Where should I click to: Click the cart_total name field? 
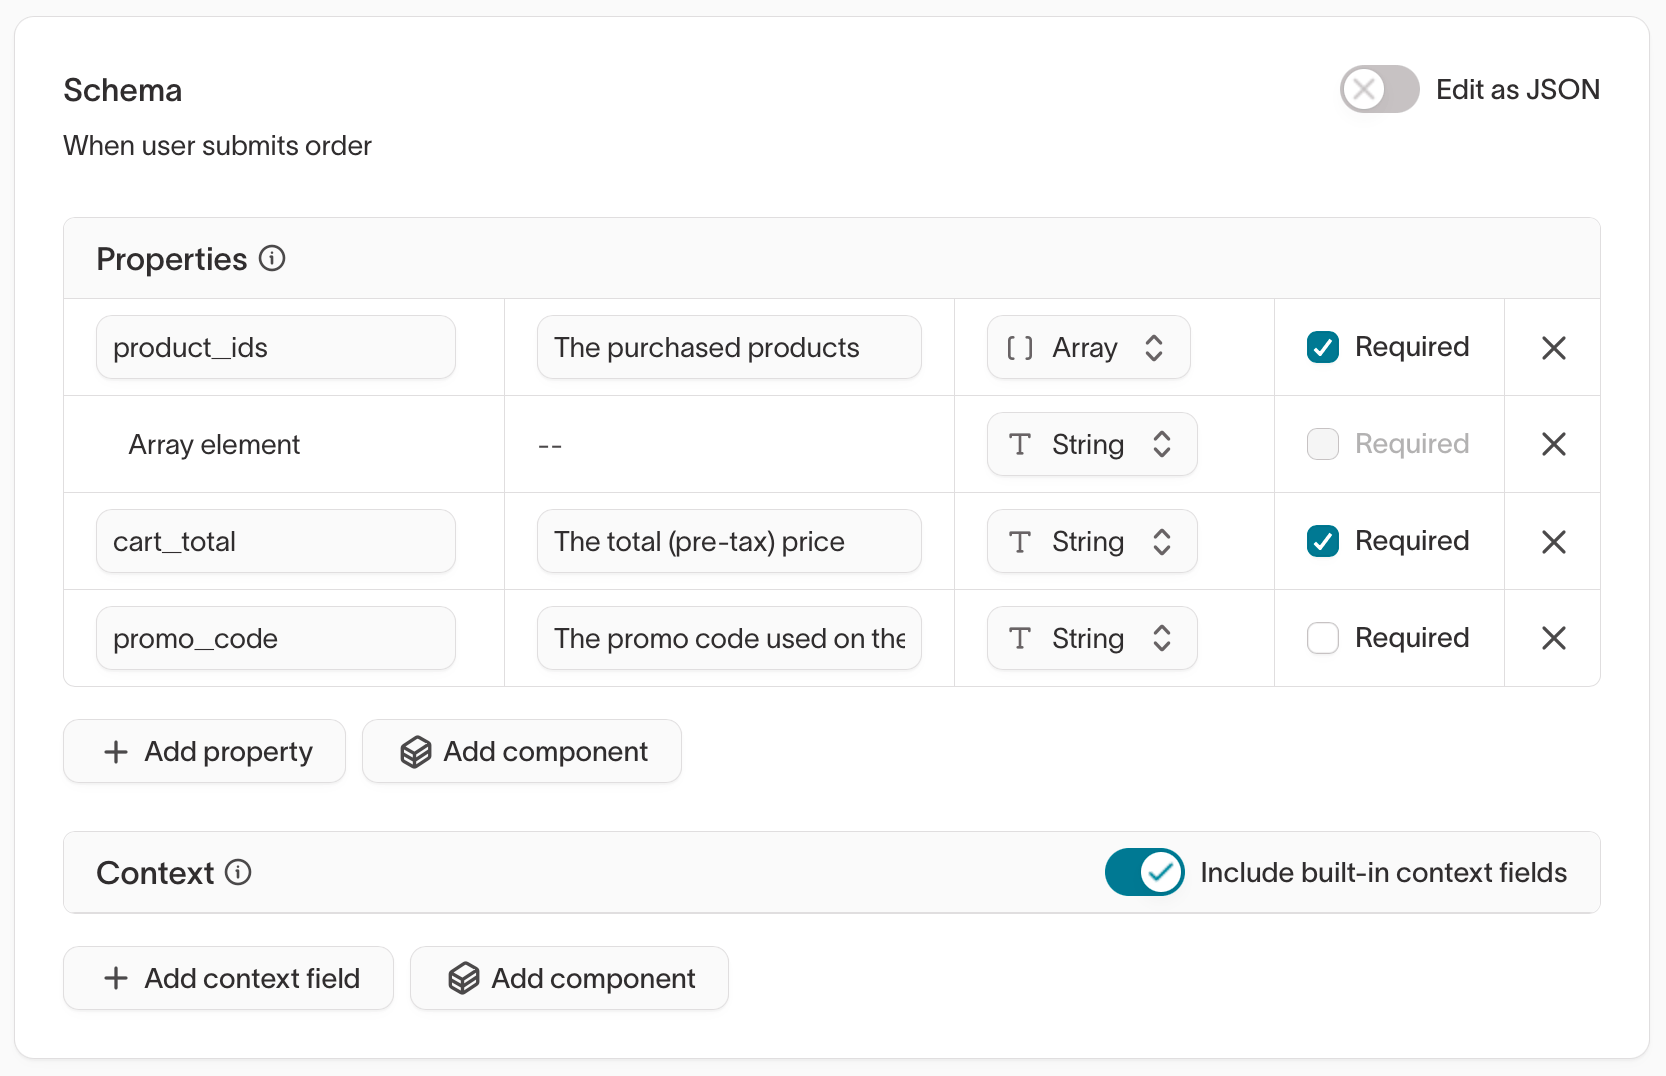coord(276,541)
